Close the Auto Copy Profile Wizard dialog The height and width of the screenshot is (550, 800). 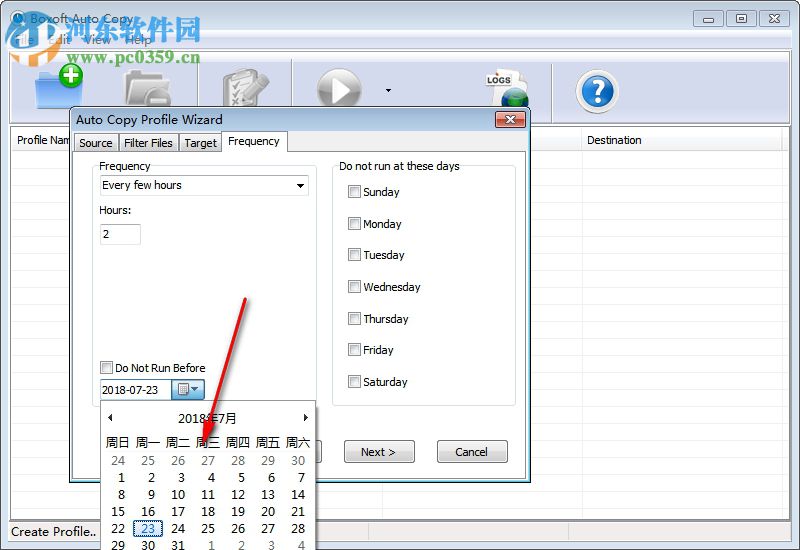click(510, 119)
